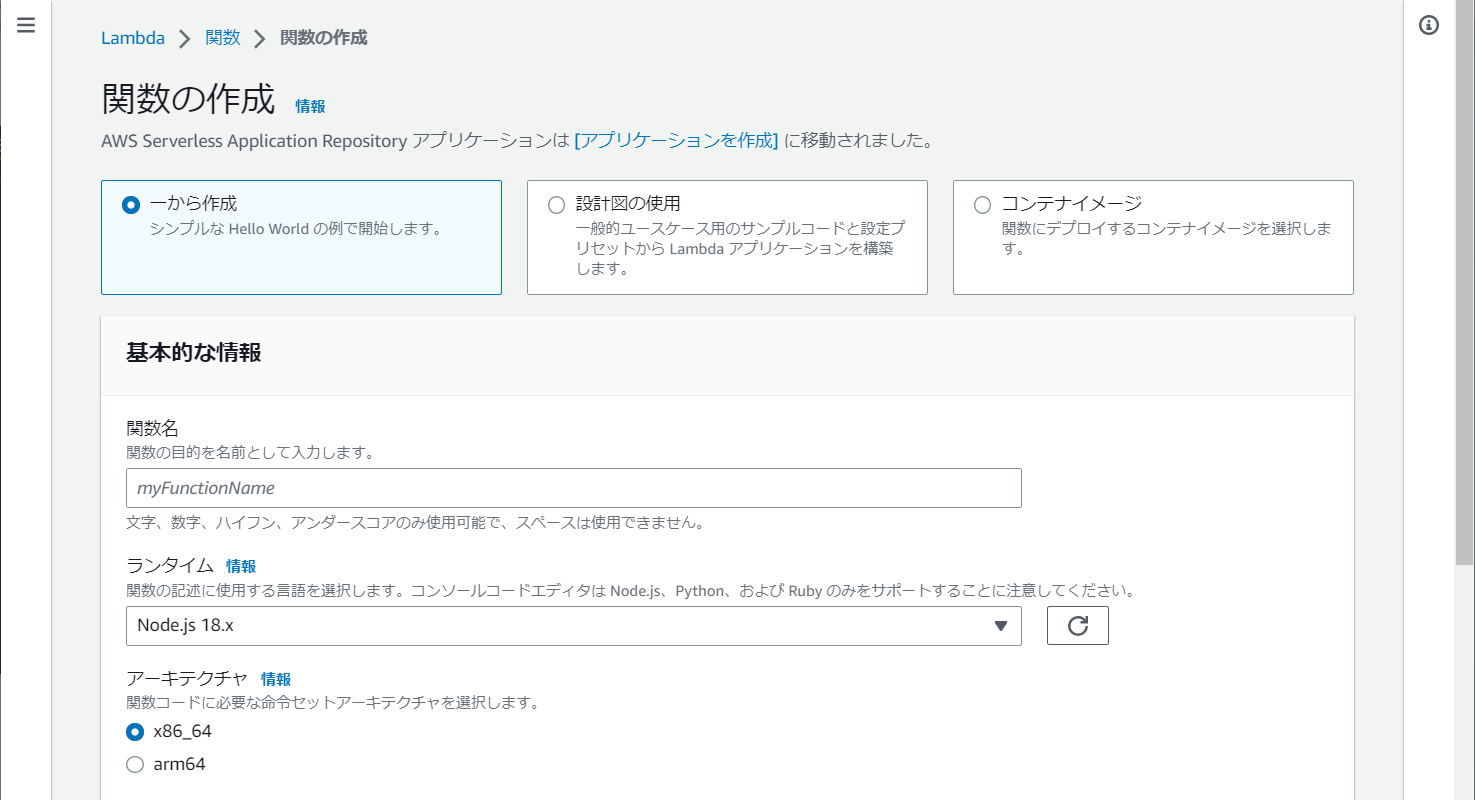
Task: Select x86_64 architecture
Action: tap(135, 732)
